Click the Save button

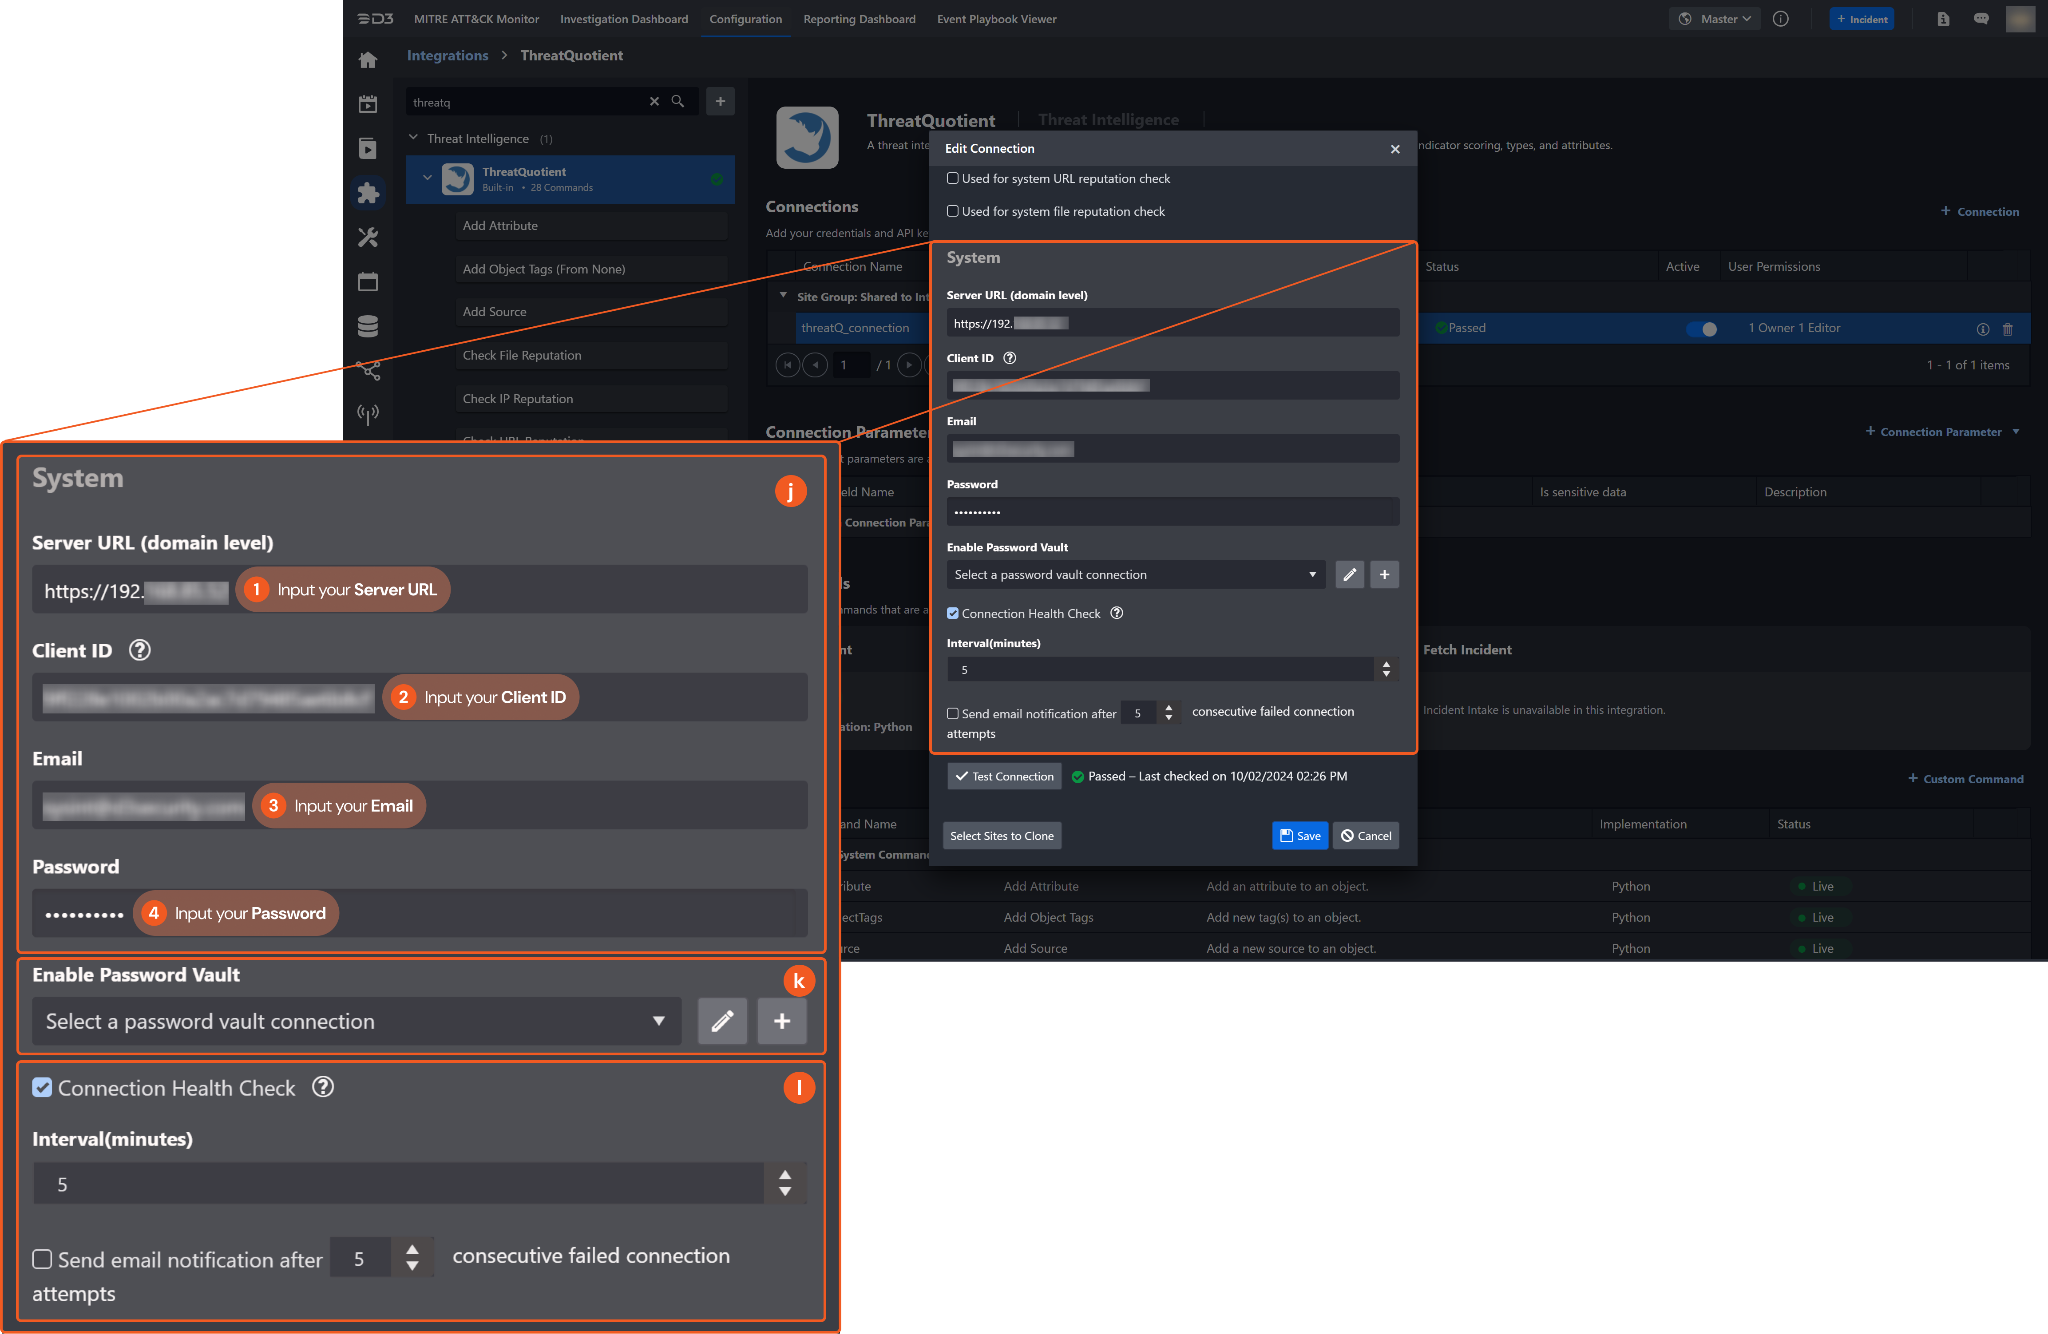coord(1299,836)
